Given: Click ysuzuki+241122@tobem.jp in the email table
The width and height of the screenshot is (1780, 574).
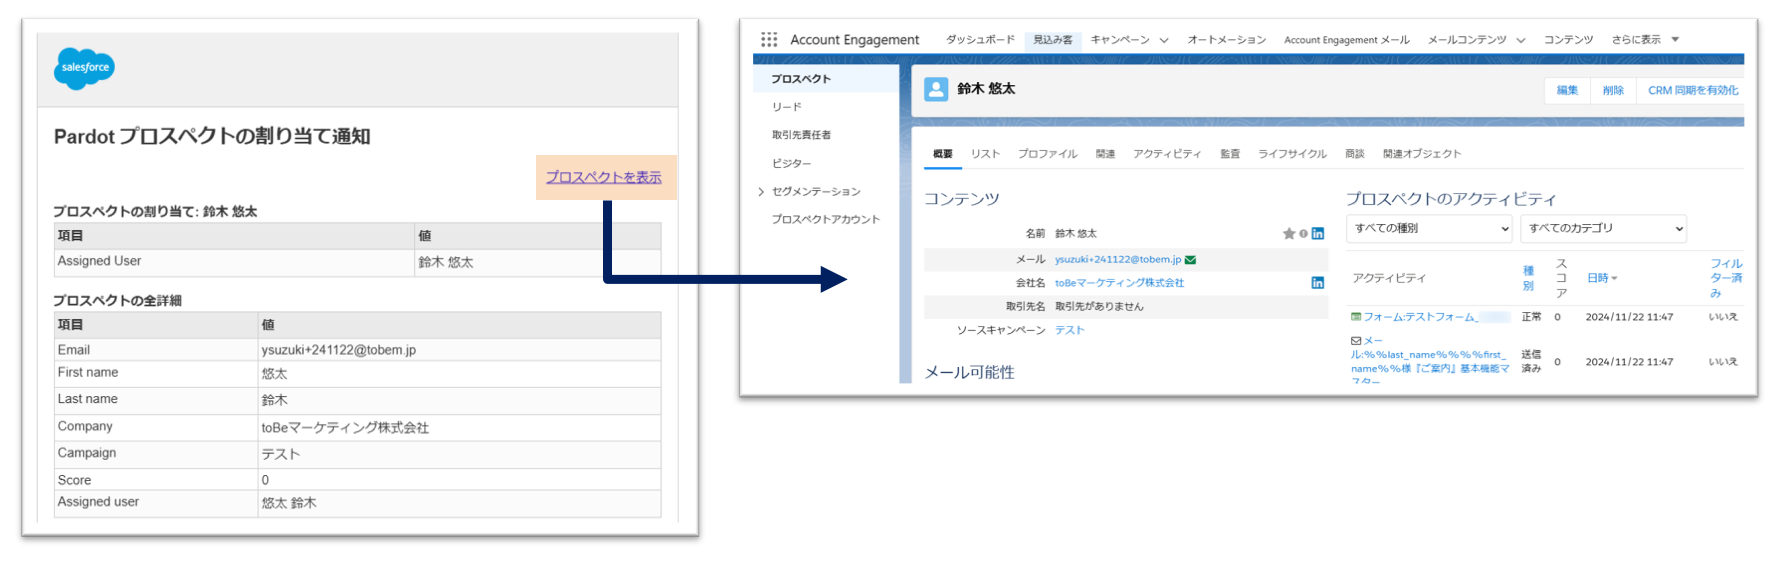Looking at the screenshot, I should [x=338, y=350].
